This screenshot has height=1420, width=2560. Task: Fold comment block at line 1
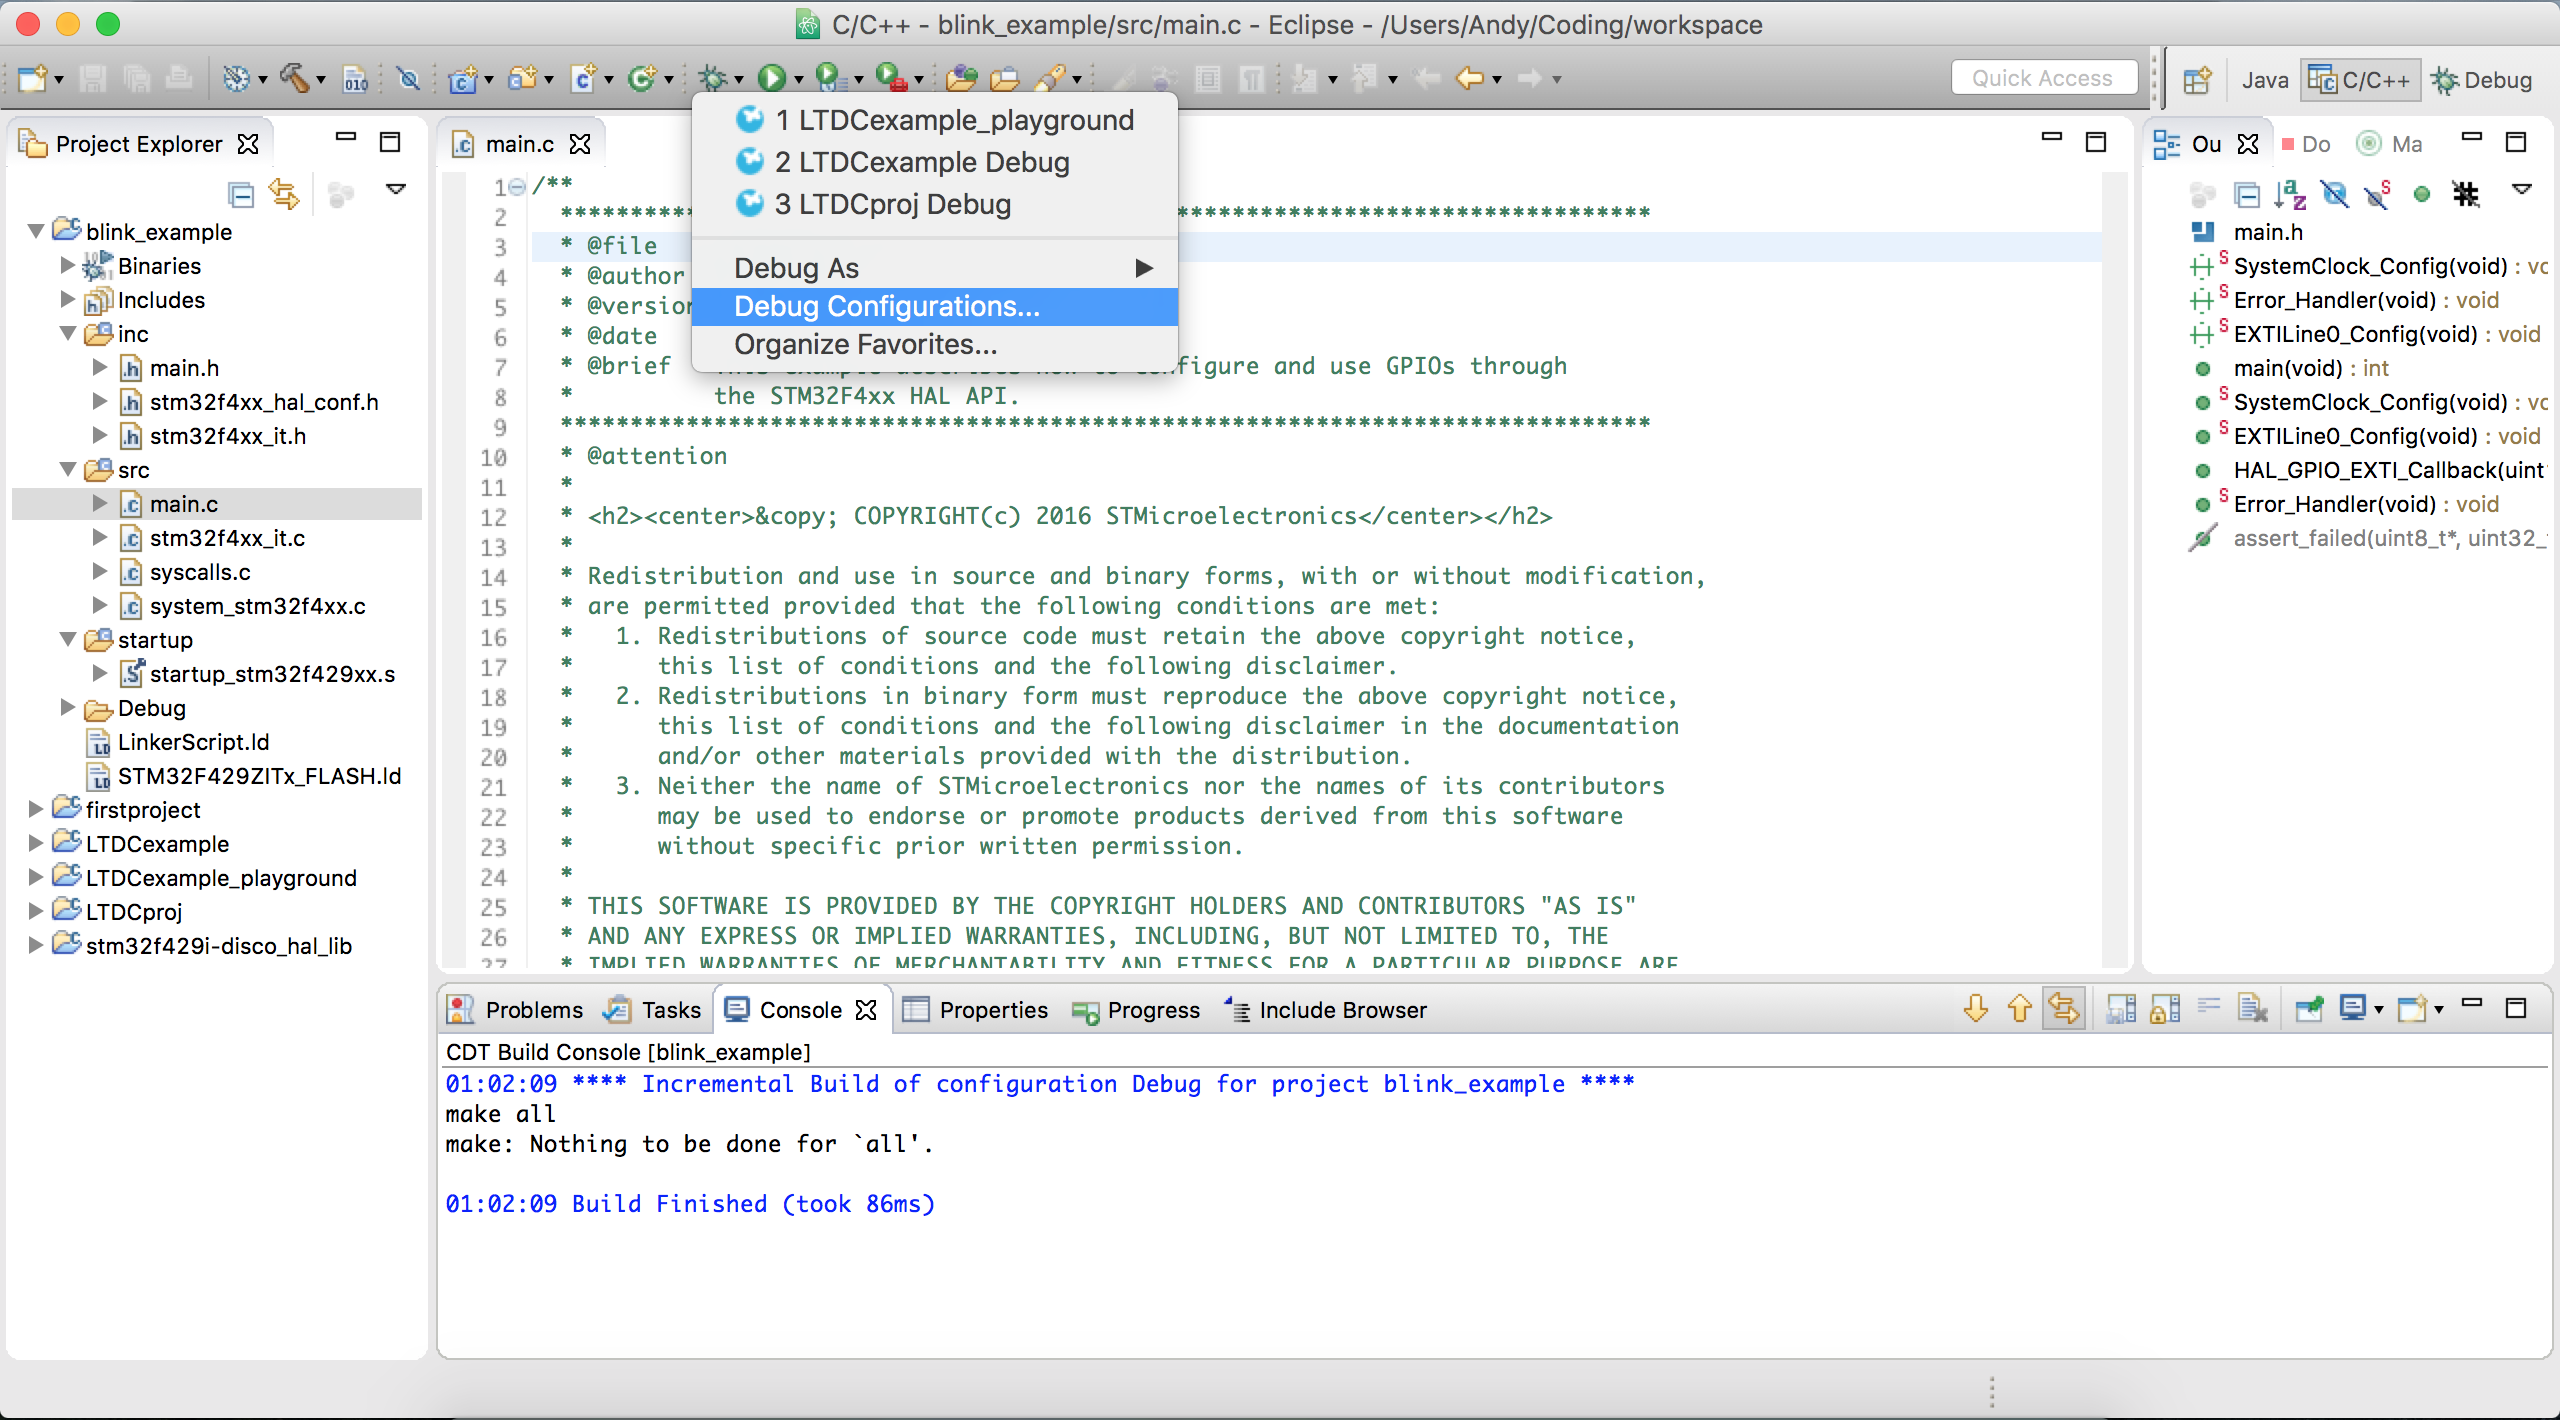(517, 186)
